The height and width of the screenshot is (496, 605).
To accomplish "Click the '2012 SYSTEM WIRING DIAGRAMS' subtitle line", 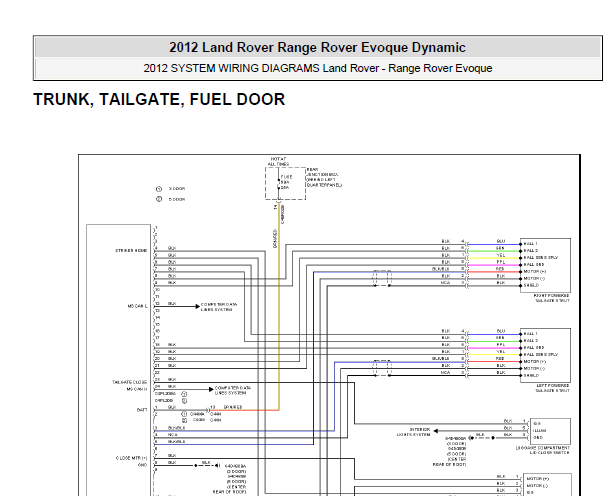I will click(x=318, y=68).
